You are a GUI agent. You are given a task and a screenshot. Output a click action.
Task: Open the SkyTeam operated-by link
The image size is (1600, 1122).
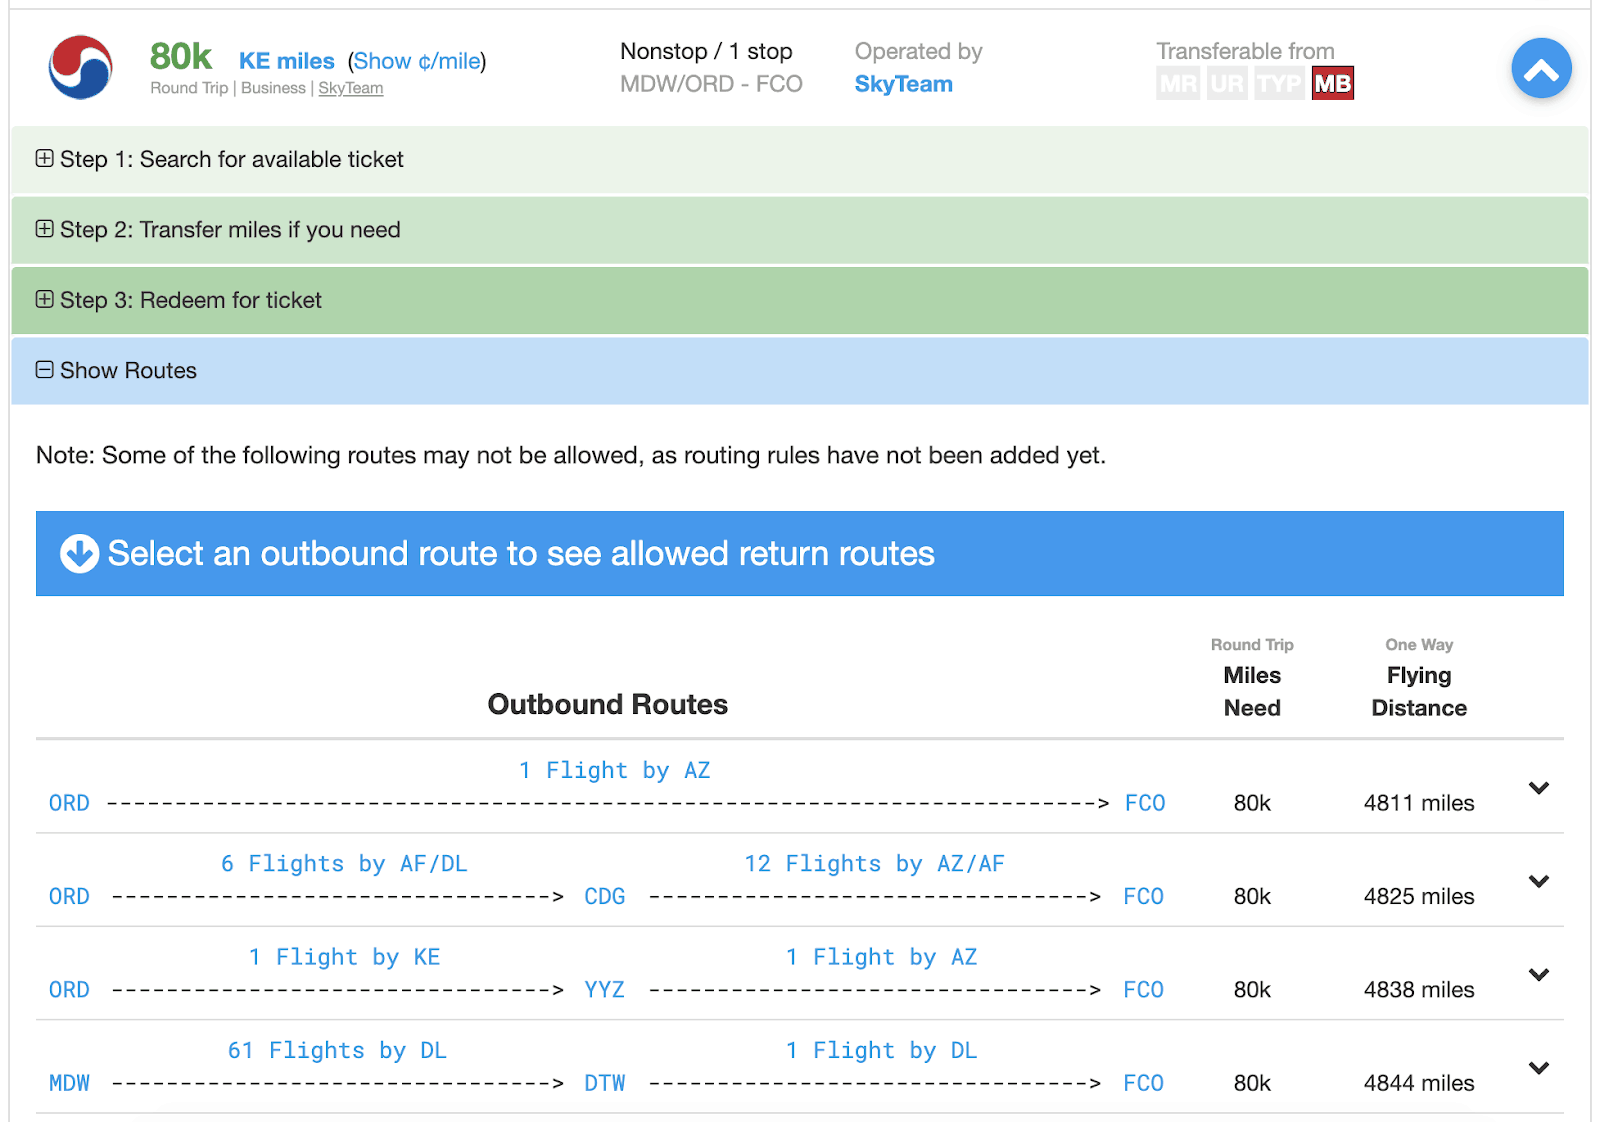(903, 84)
